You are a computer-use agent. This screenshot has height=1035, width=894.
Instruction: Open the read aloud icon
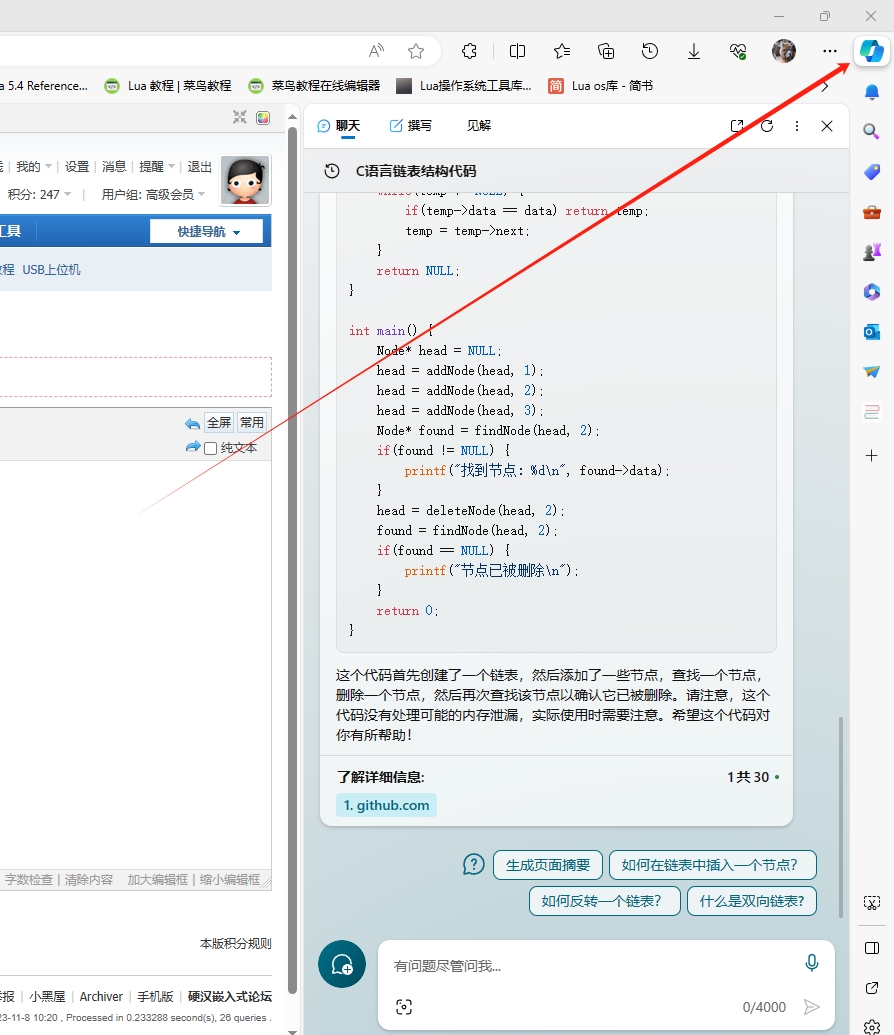(376, 51)
